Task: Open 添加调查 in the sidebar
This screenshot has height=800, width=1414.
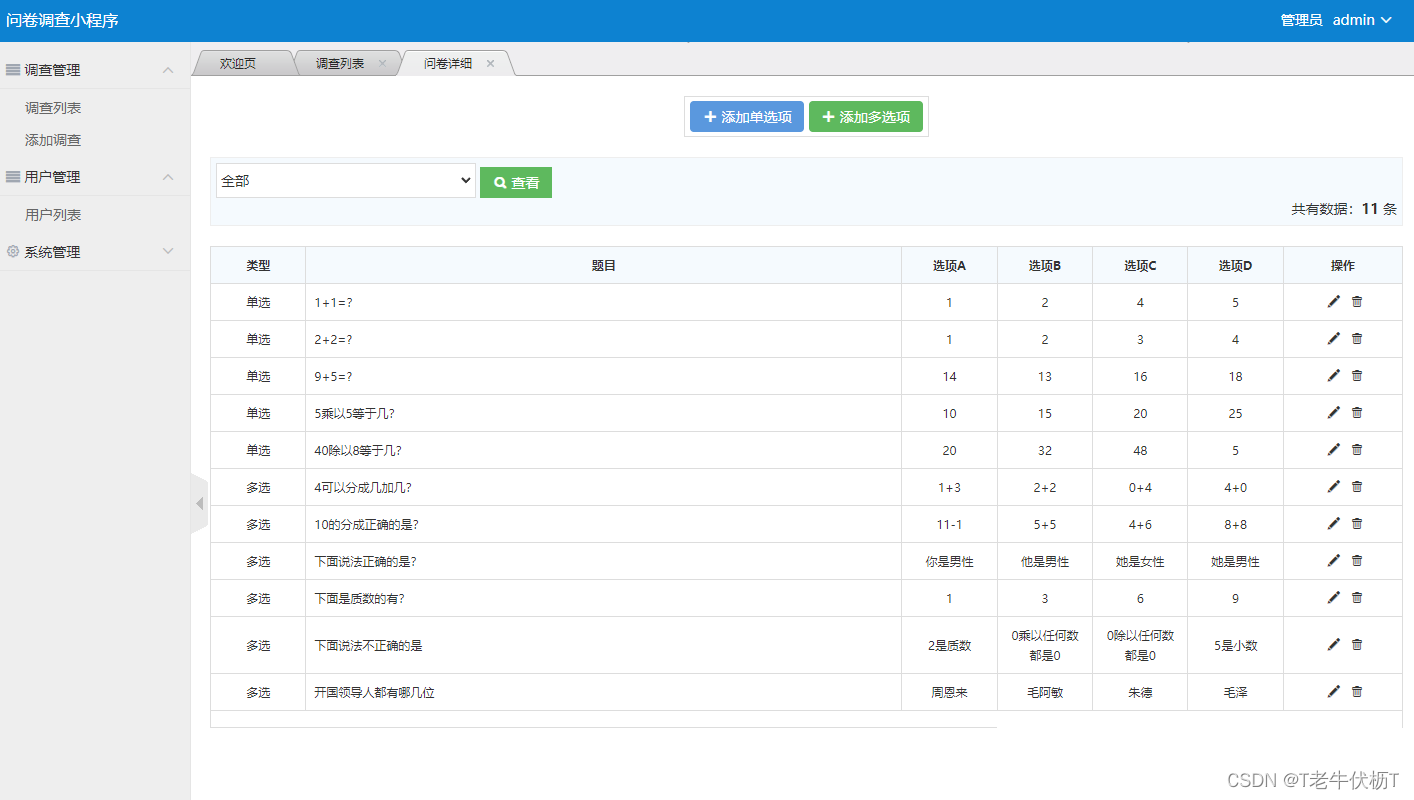Action: 53,140
